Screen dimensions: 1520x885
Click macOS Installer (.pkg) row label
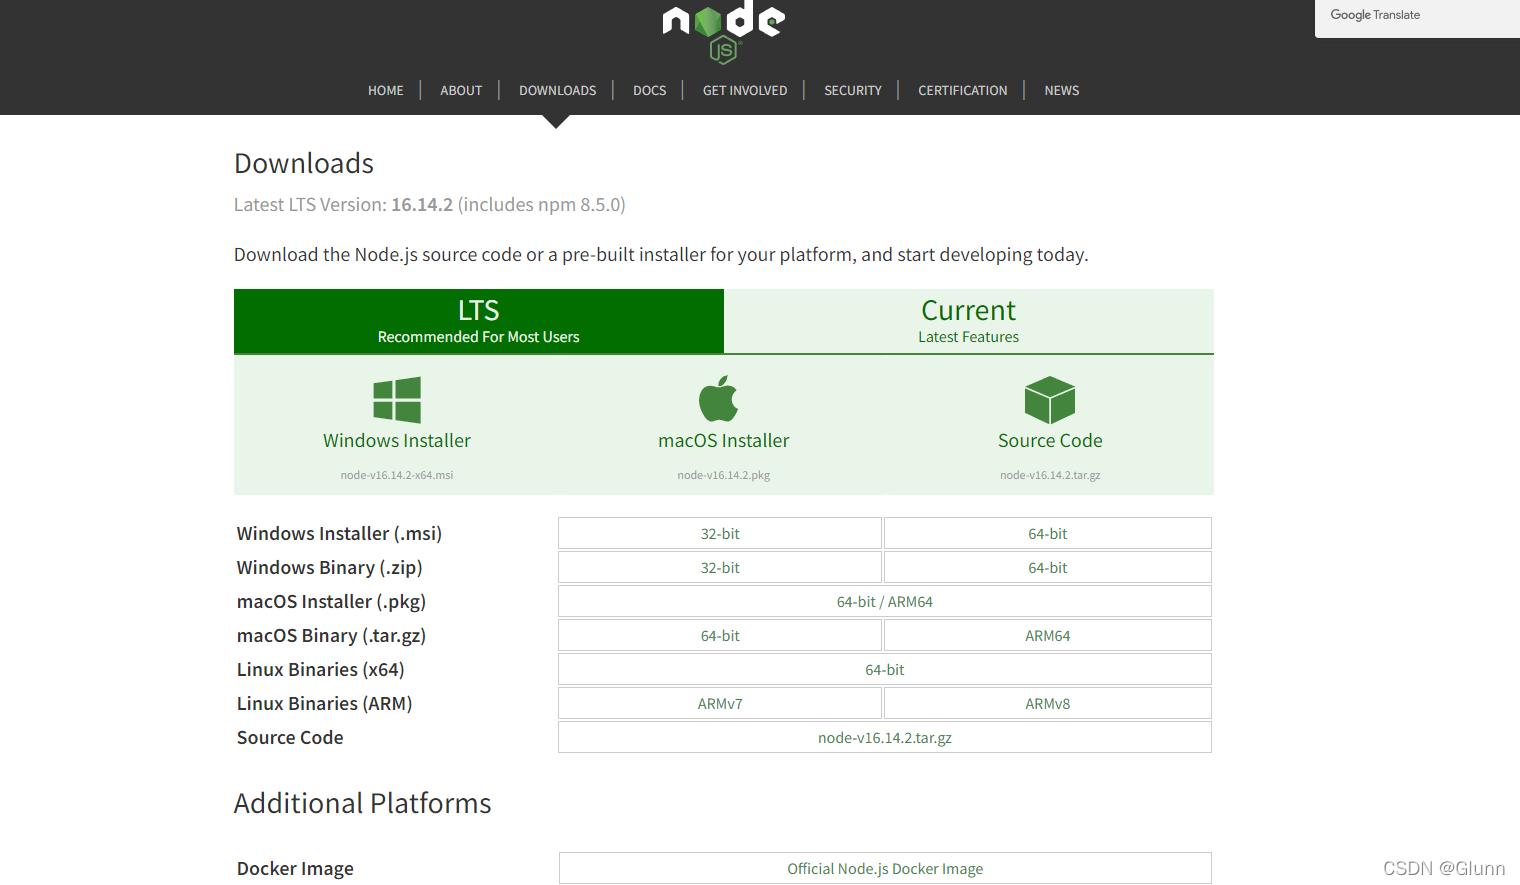[331, 602]
